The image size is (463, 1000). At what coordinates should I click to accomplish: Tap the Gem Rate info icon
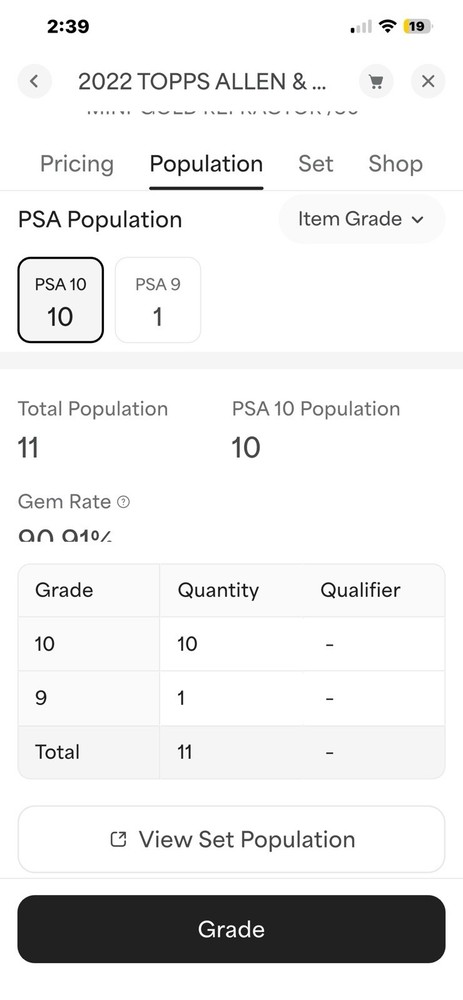click(x=124, y=502)
